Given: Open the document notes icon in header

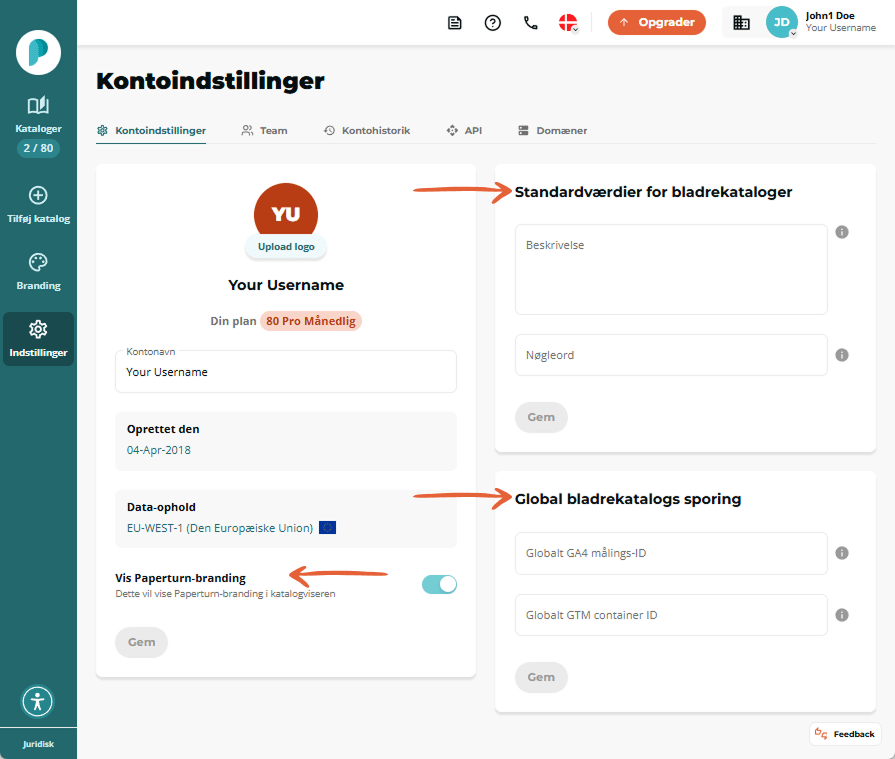Looking at the screenshot, I should click(454, 23).
